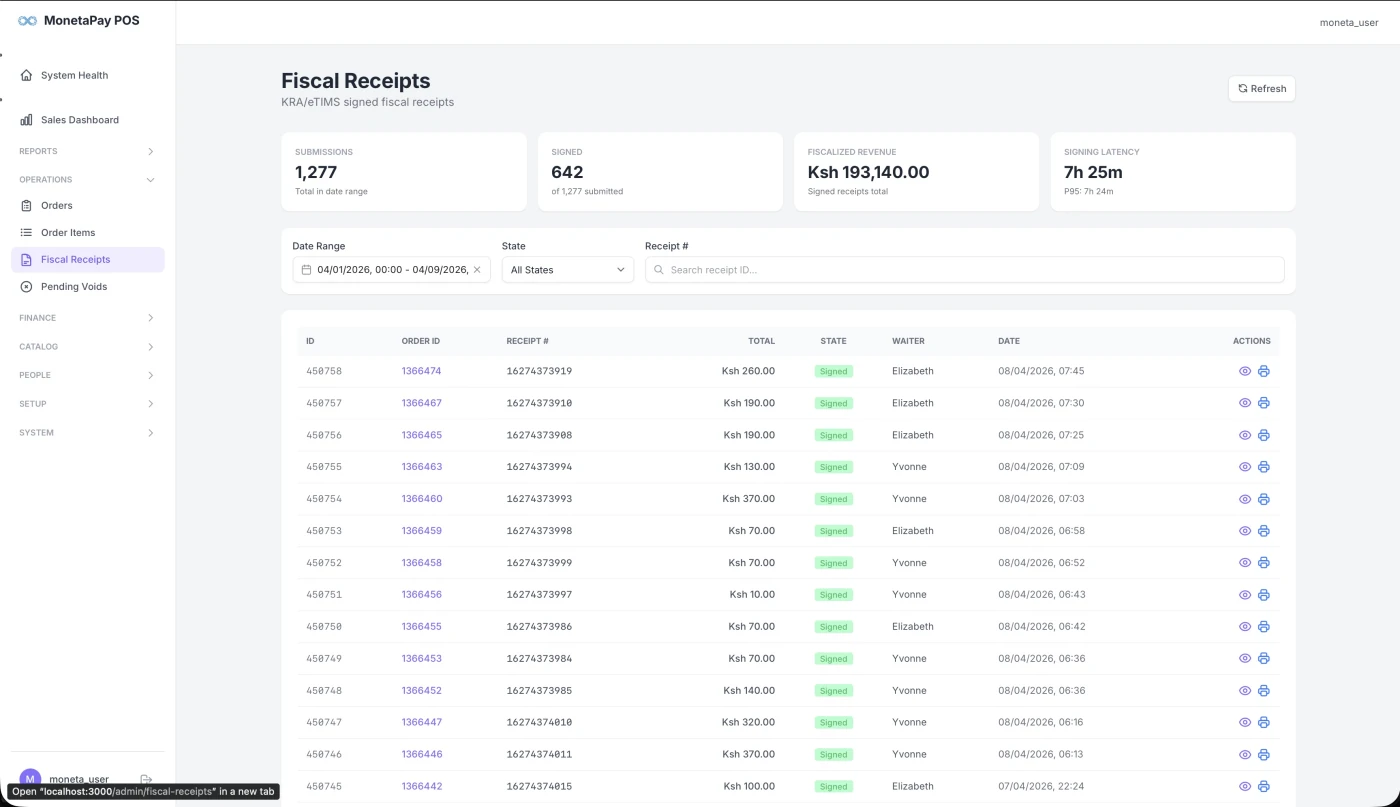Open Pending Voids via its clock icon
The image size is (1400, 807).
26,286
